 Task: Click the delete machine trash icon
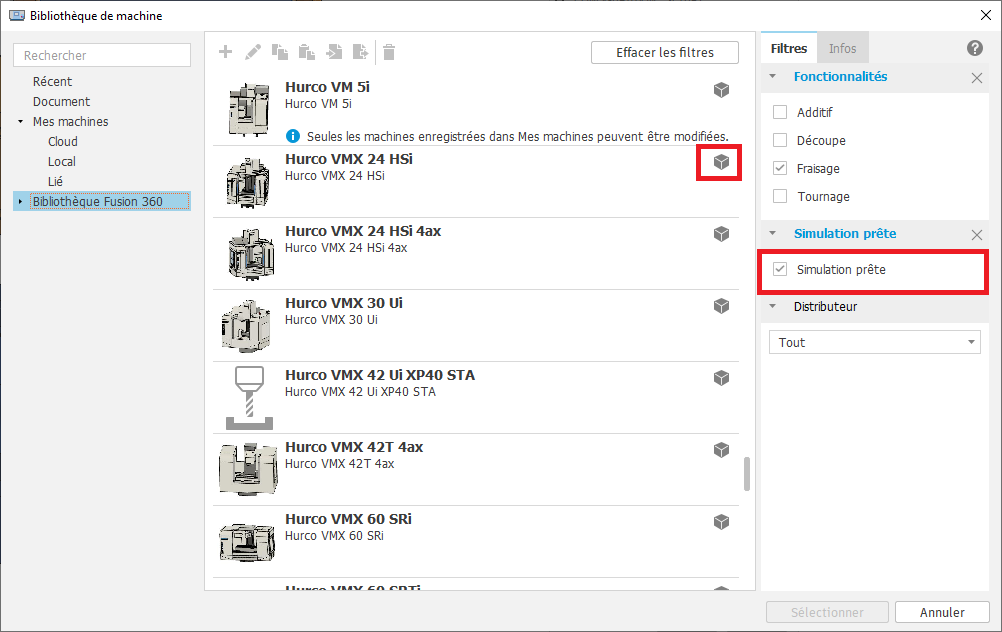click(x=389, y=52)
